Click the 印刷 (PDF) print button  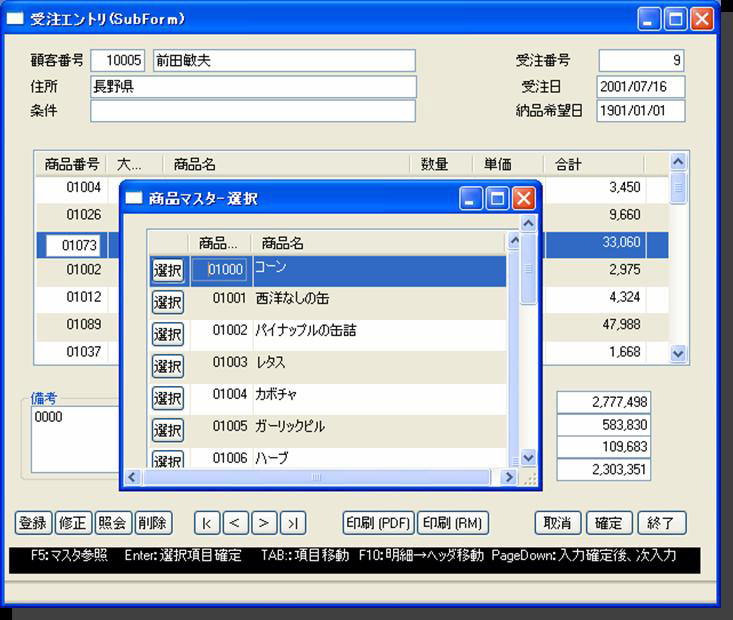coord(378,523)
